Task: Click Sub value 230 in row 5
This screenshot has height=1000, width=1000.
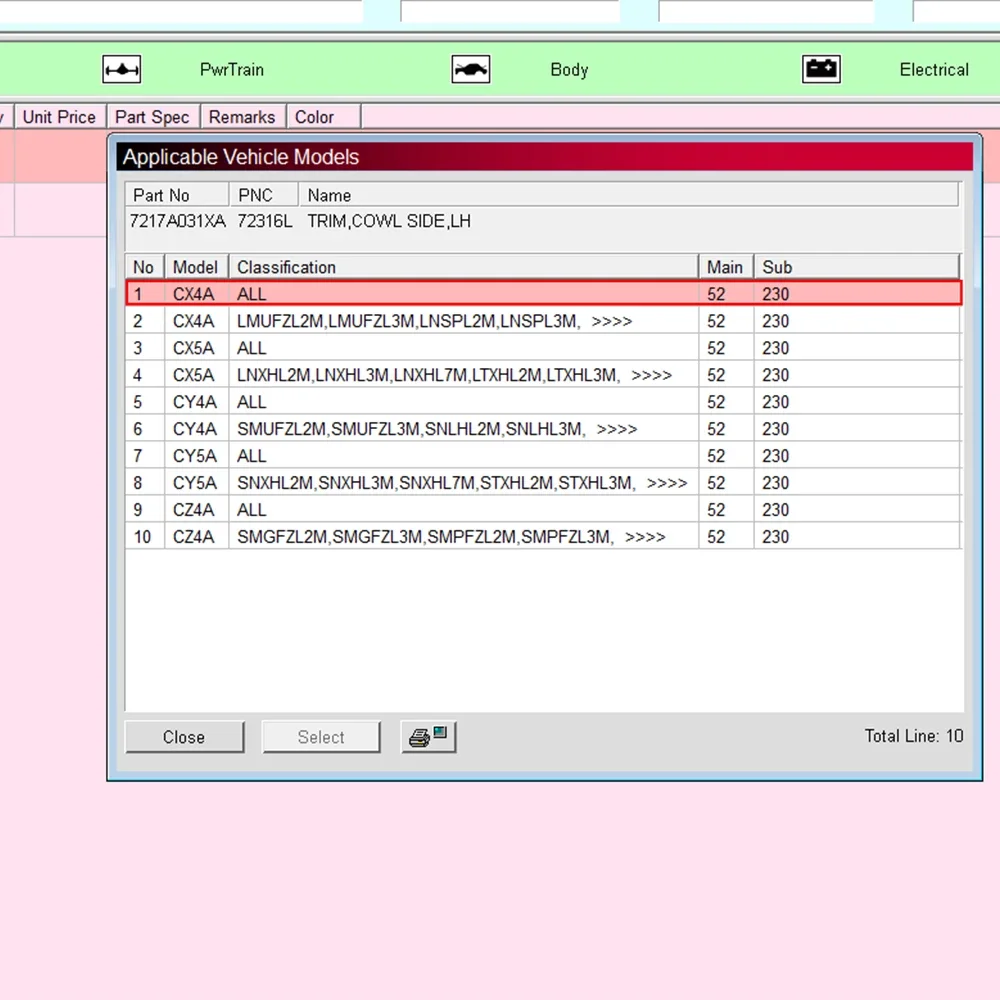Action: click(x=776, y=402)
